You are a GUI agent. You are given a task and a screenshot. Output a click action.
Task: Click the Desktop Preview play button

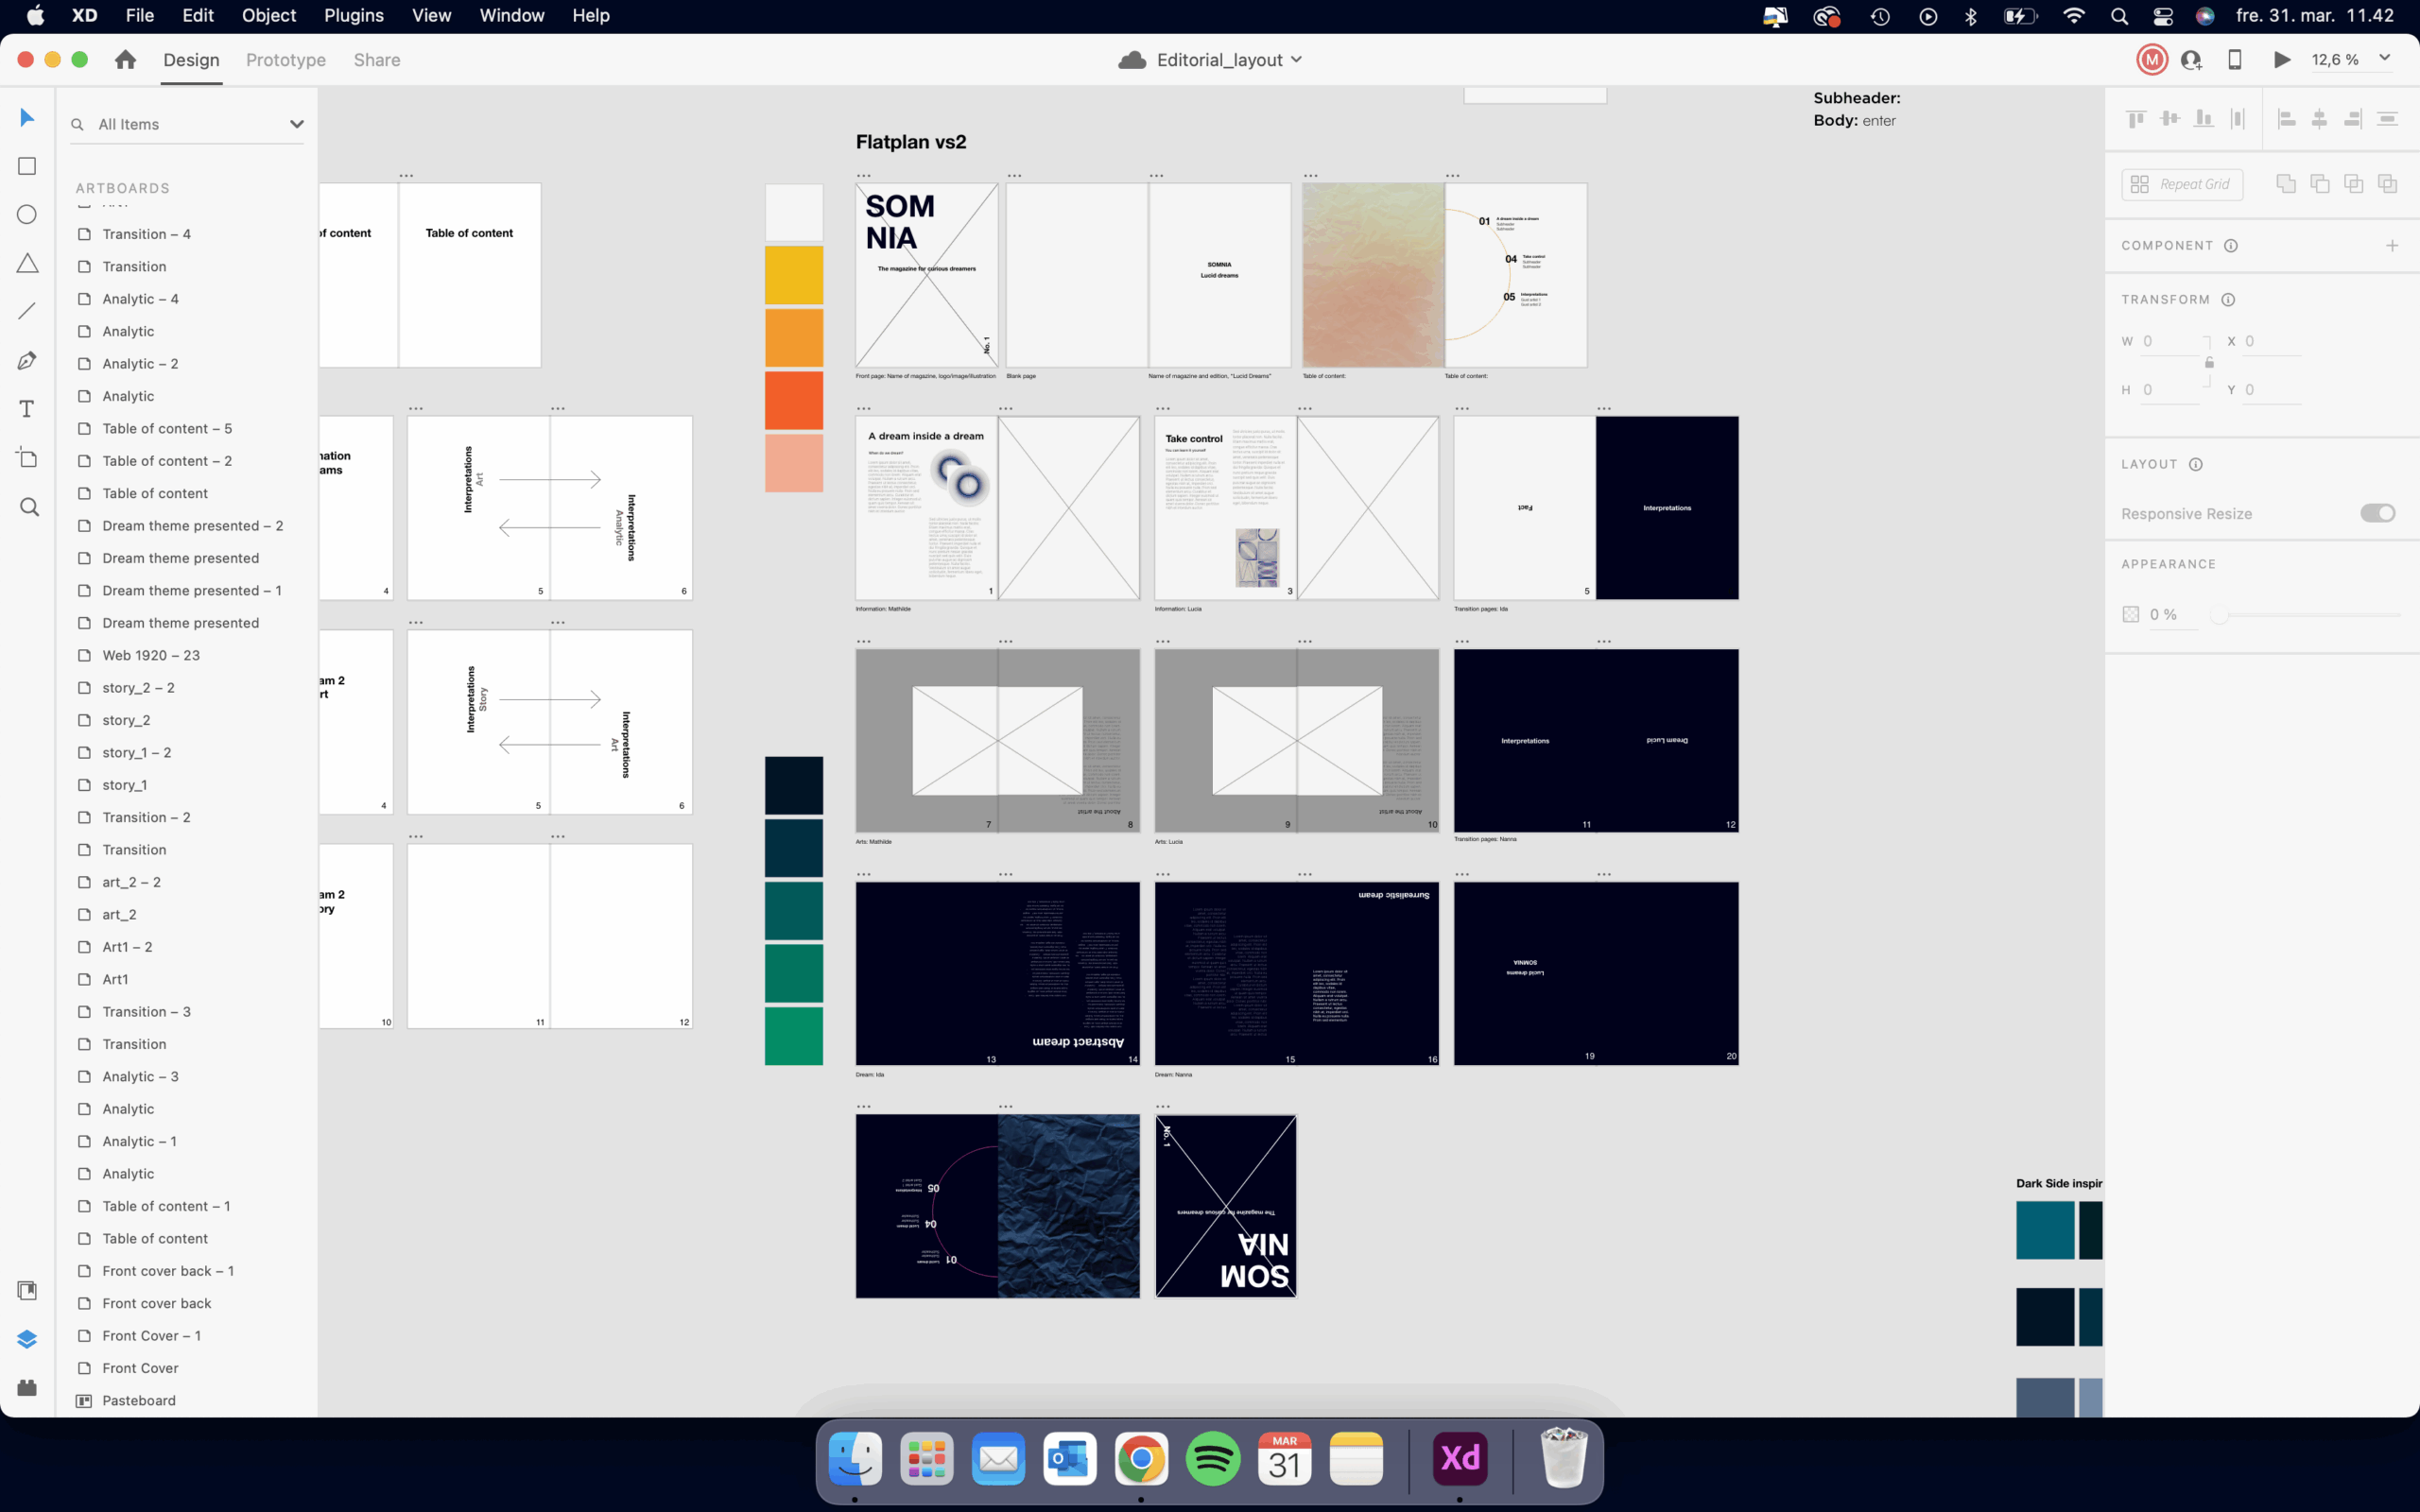2282,60
